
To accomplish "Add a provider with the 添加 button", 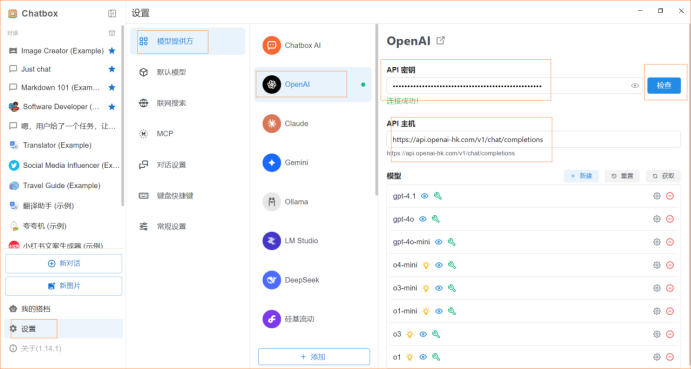I will [x=314, y=357].
